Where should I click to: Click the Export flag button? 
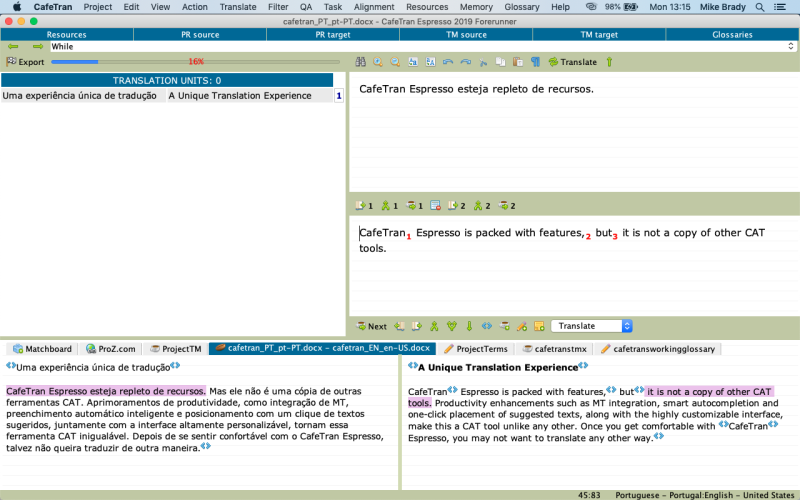pos(25,62)
